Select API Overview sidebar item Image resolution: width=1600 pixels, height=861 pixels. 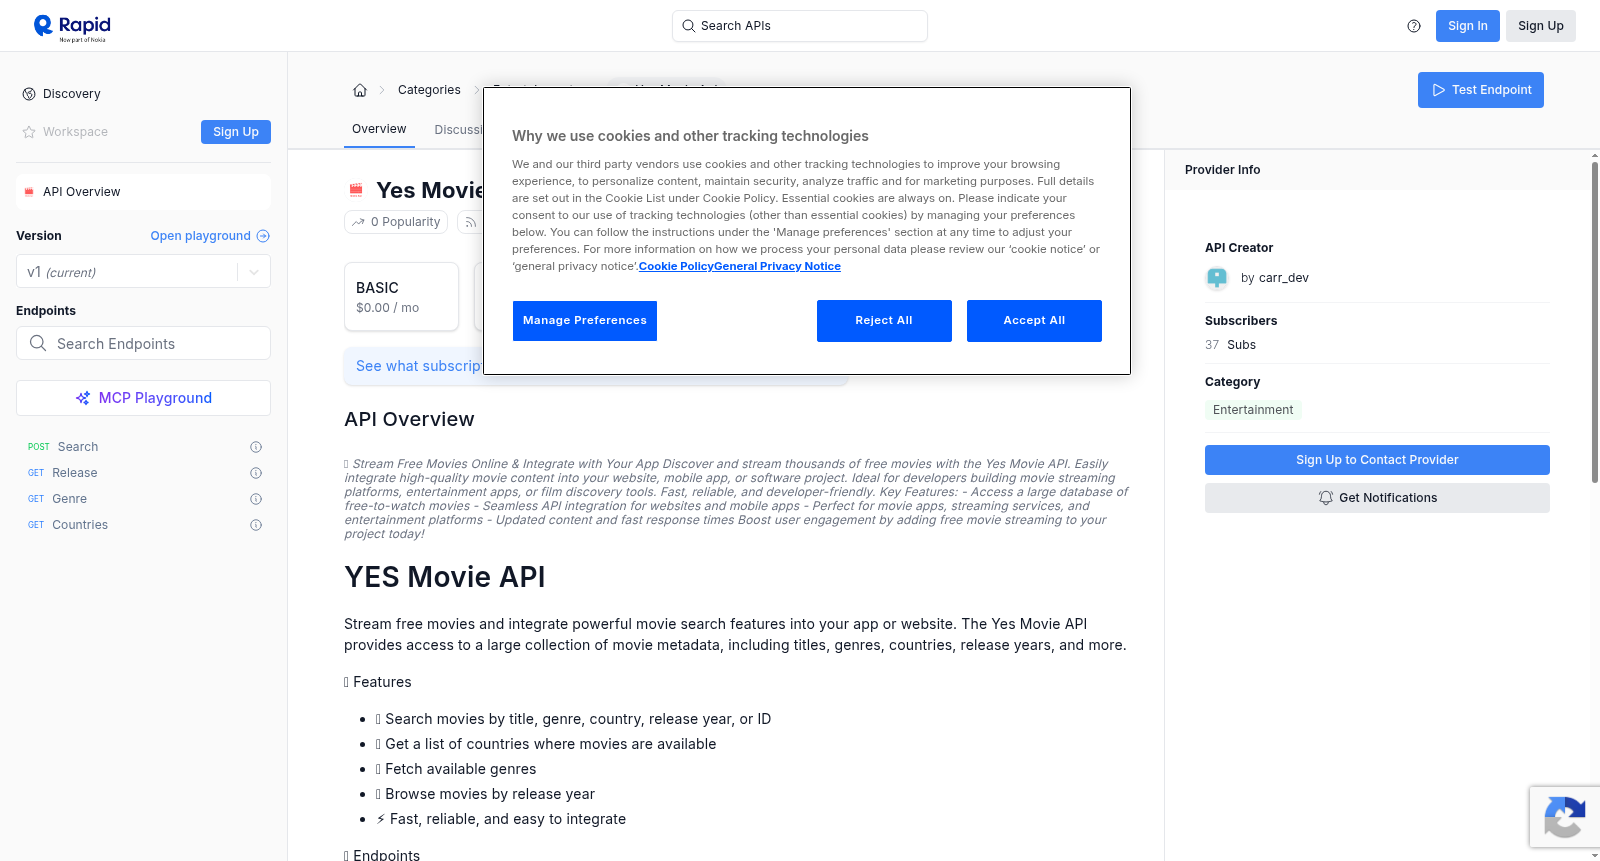(144, 192)
